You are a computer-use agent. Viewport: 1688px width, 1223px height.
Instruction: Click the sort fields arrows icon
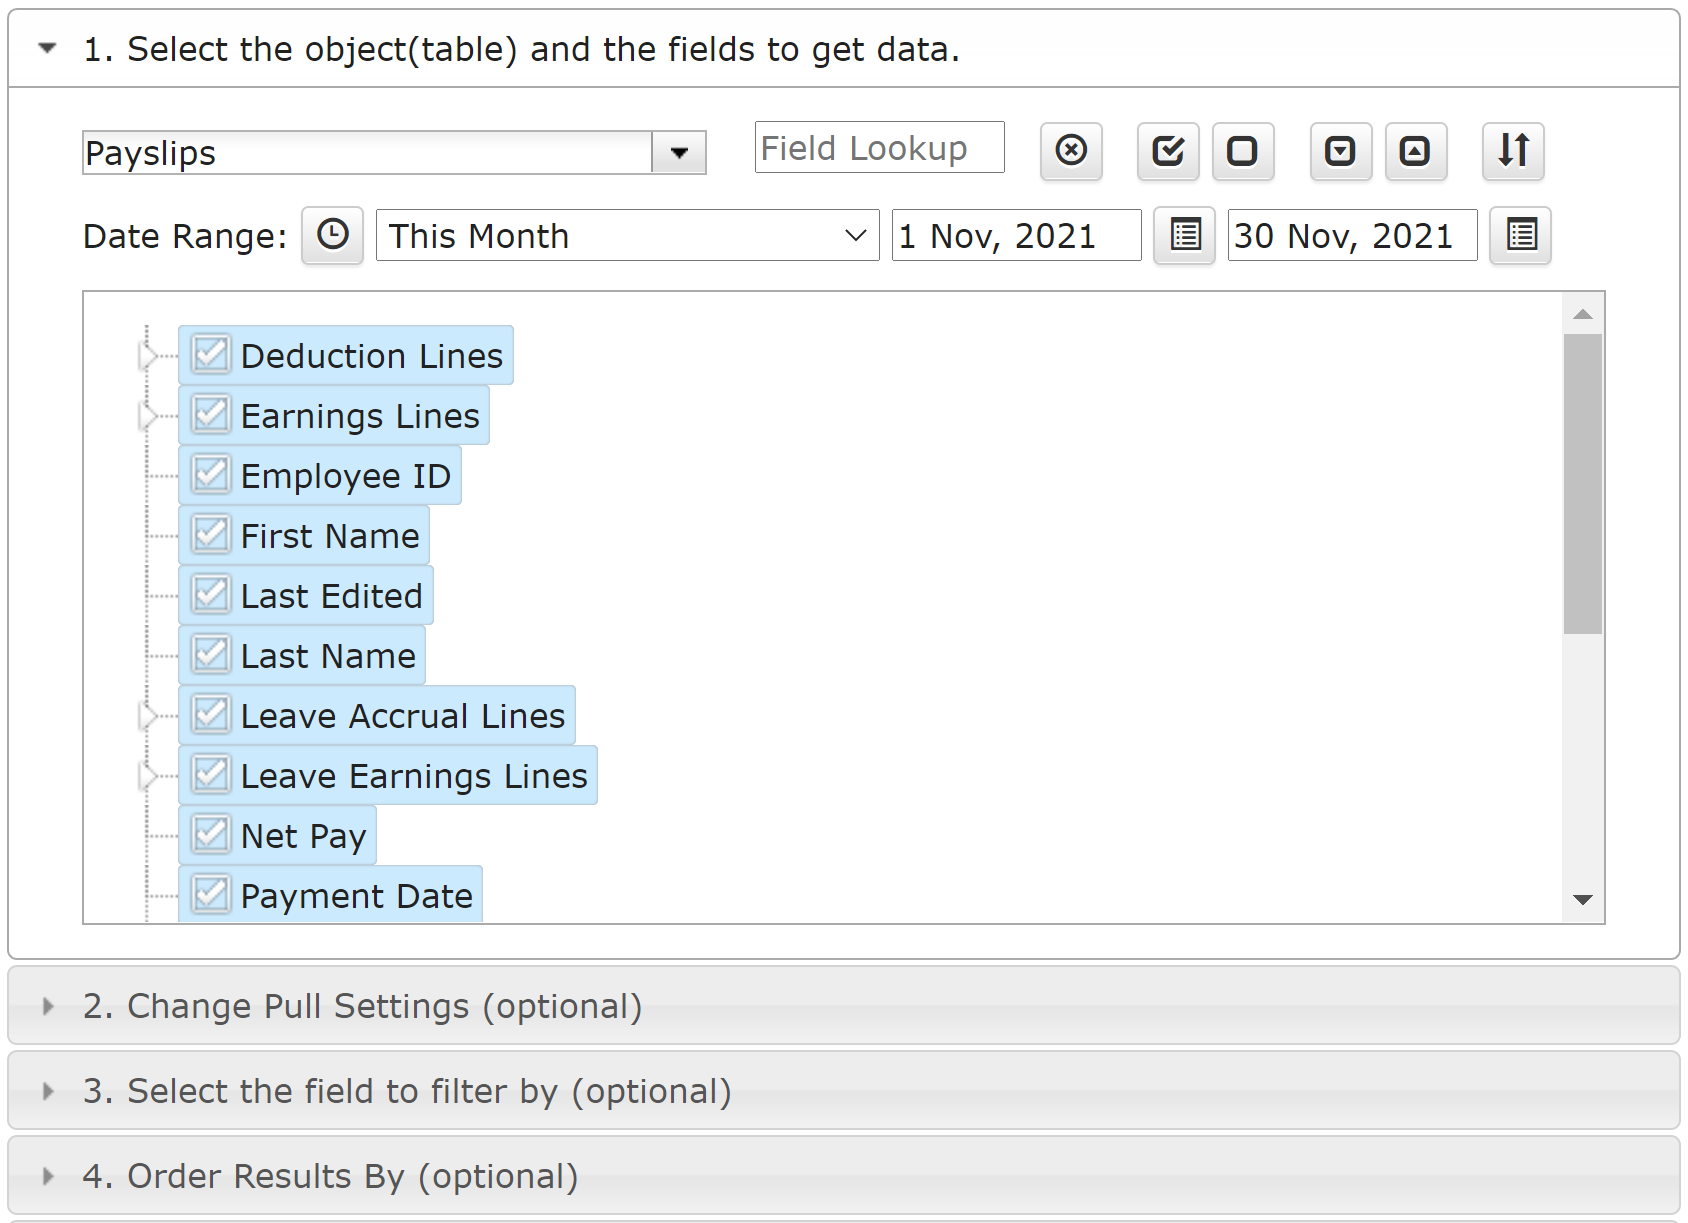(x=1513, y=151)
